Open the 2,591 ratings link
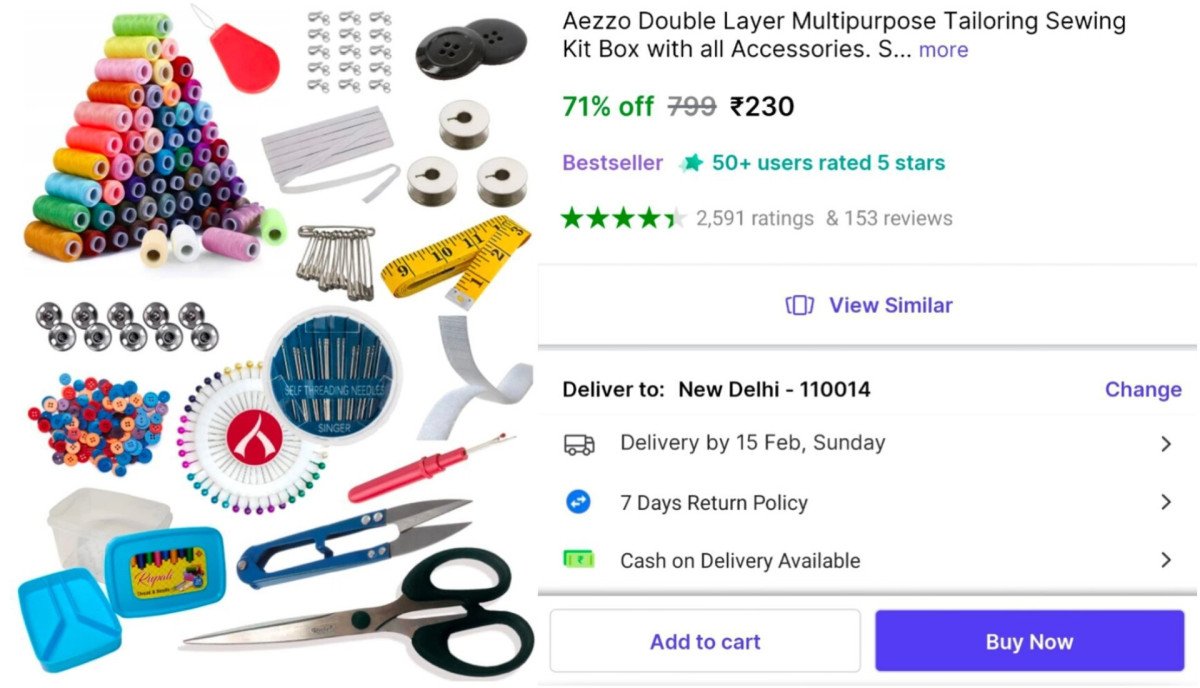This screenshot has width=1200, height=688. 755,218
